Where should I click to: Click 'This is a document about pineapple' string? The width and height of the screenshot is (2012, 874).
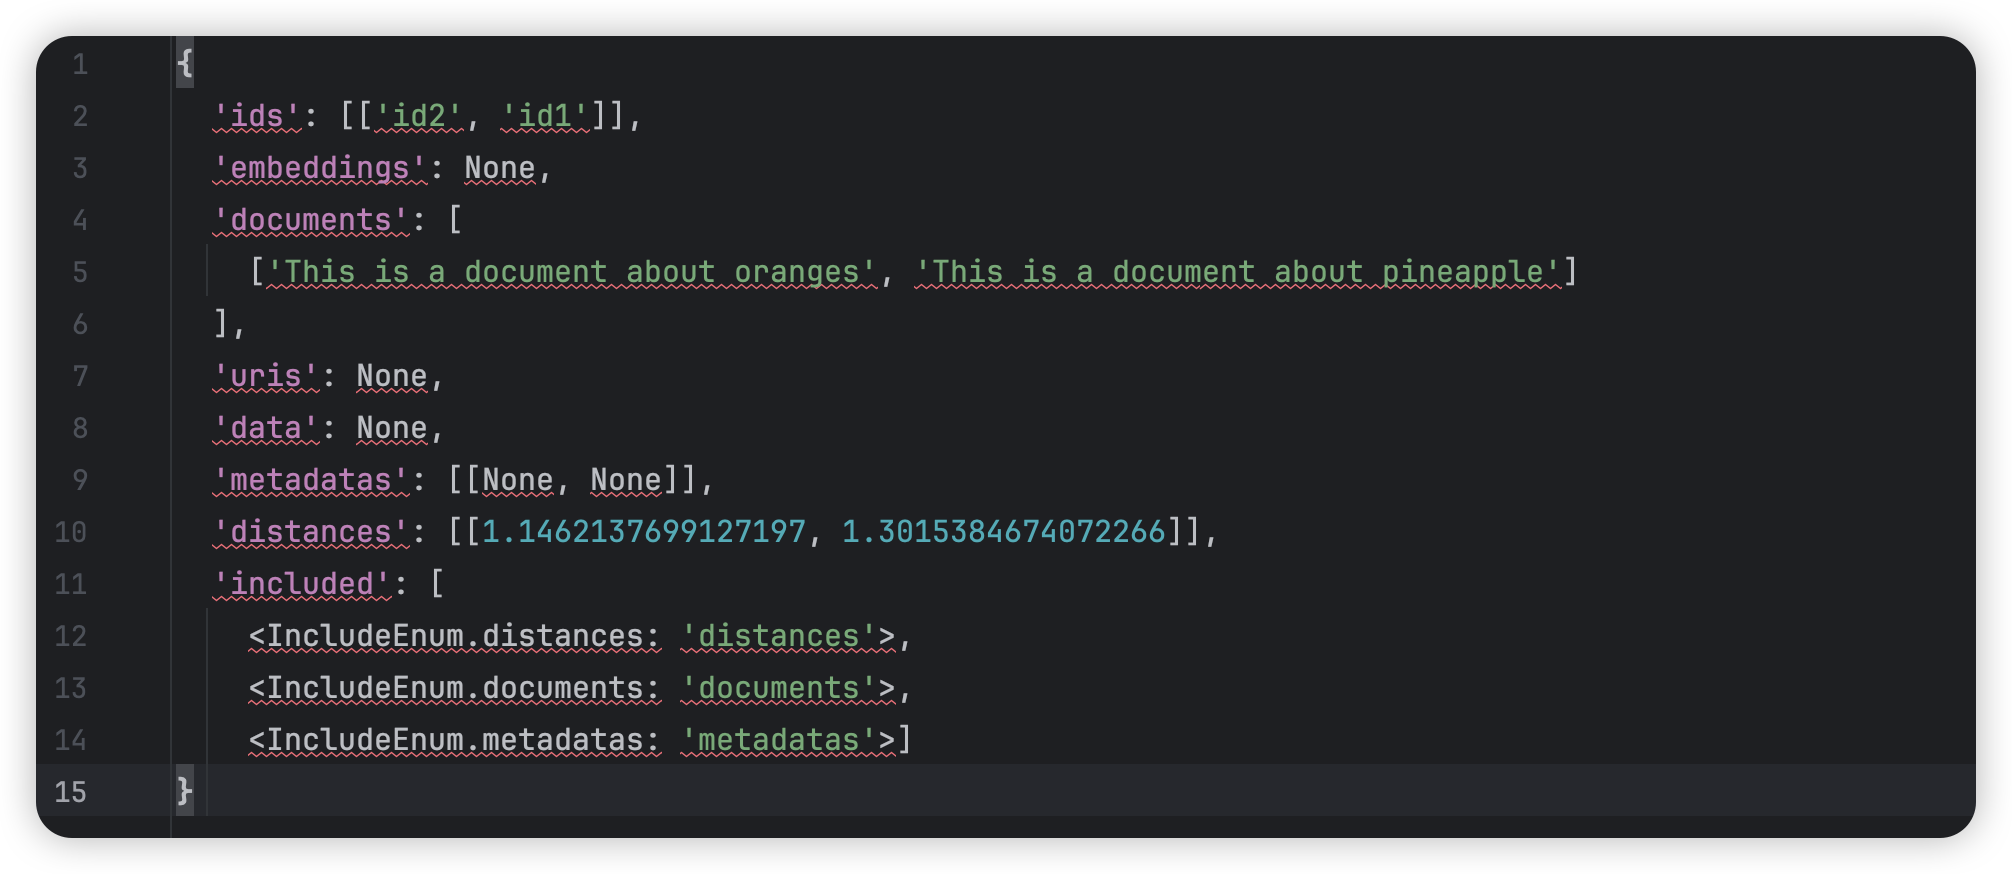pyautogui.click(x=1238, y=272)
